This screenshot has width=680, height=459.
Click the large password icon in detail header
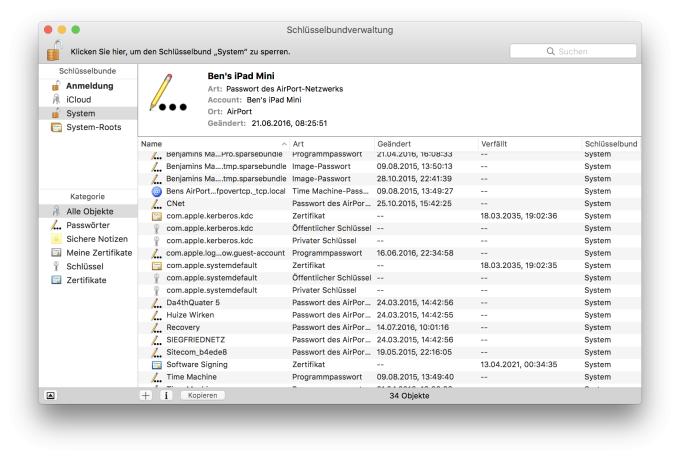(168, 93)
